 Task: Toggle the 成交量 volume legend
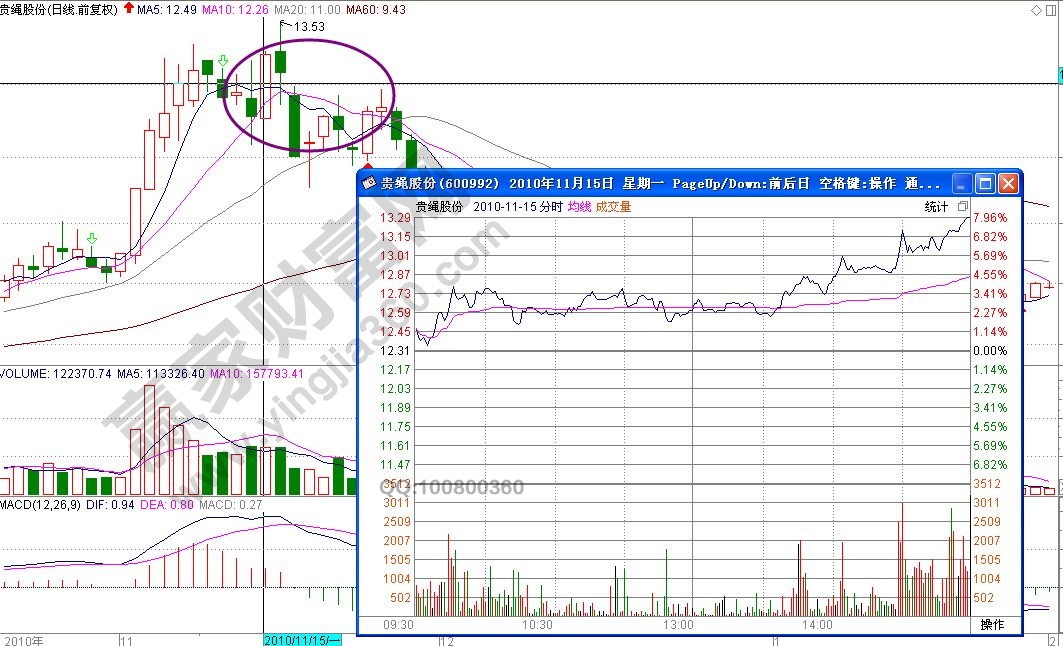point(613,206)
